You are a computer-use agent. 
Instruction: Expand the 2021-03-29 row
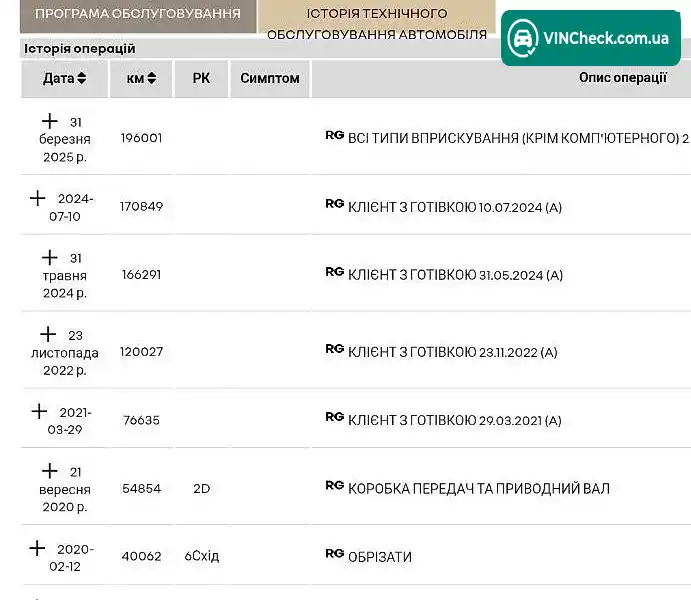[x=39, y=411]
